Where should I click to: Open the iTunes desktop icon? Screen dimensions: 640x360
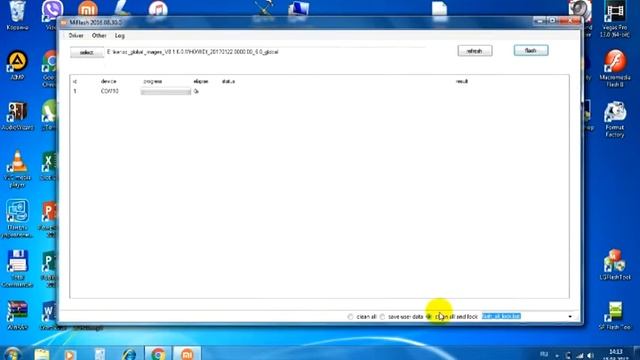(158, 8)
